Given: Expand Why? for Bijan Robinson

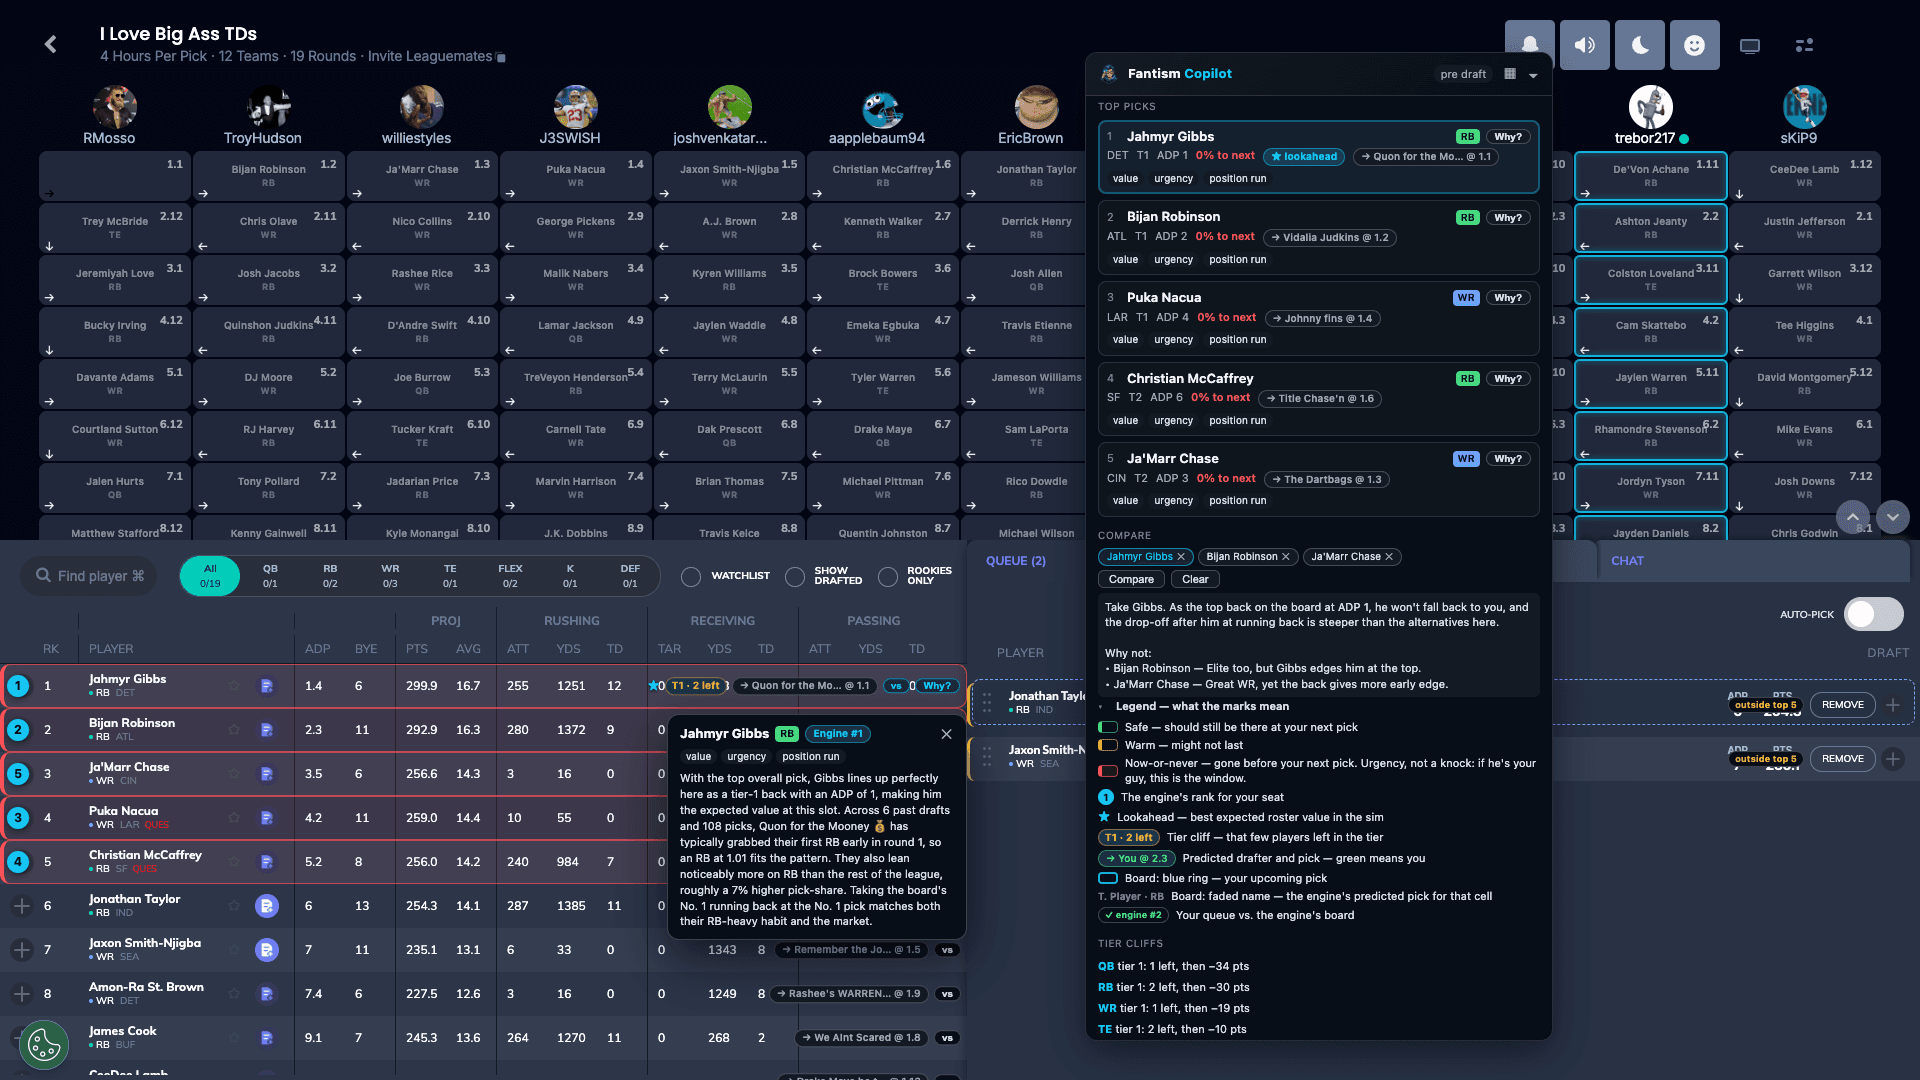Looking at the screenshot, I should (x=1508, y=218).
